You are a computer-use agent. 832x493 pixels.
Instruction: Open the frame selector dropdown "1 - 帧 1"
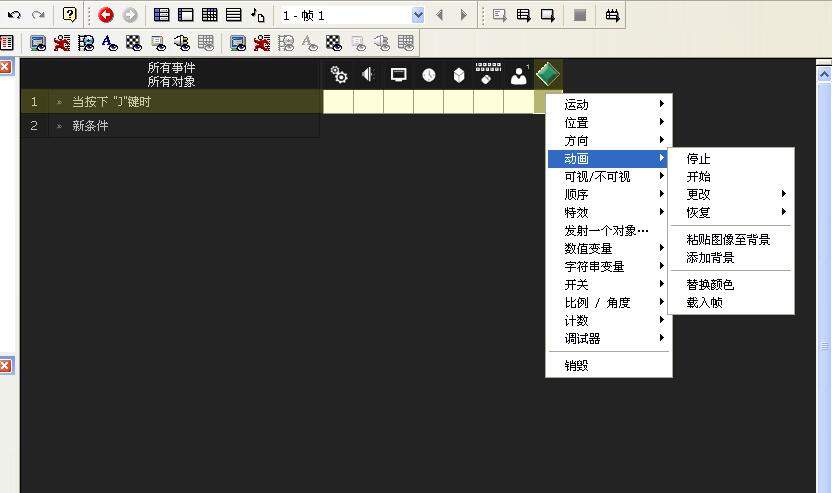pos(418,15)
